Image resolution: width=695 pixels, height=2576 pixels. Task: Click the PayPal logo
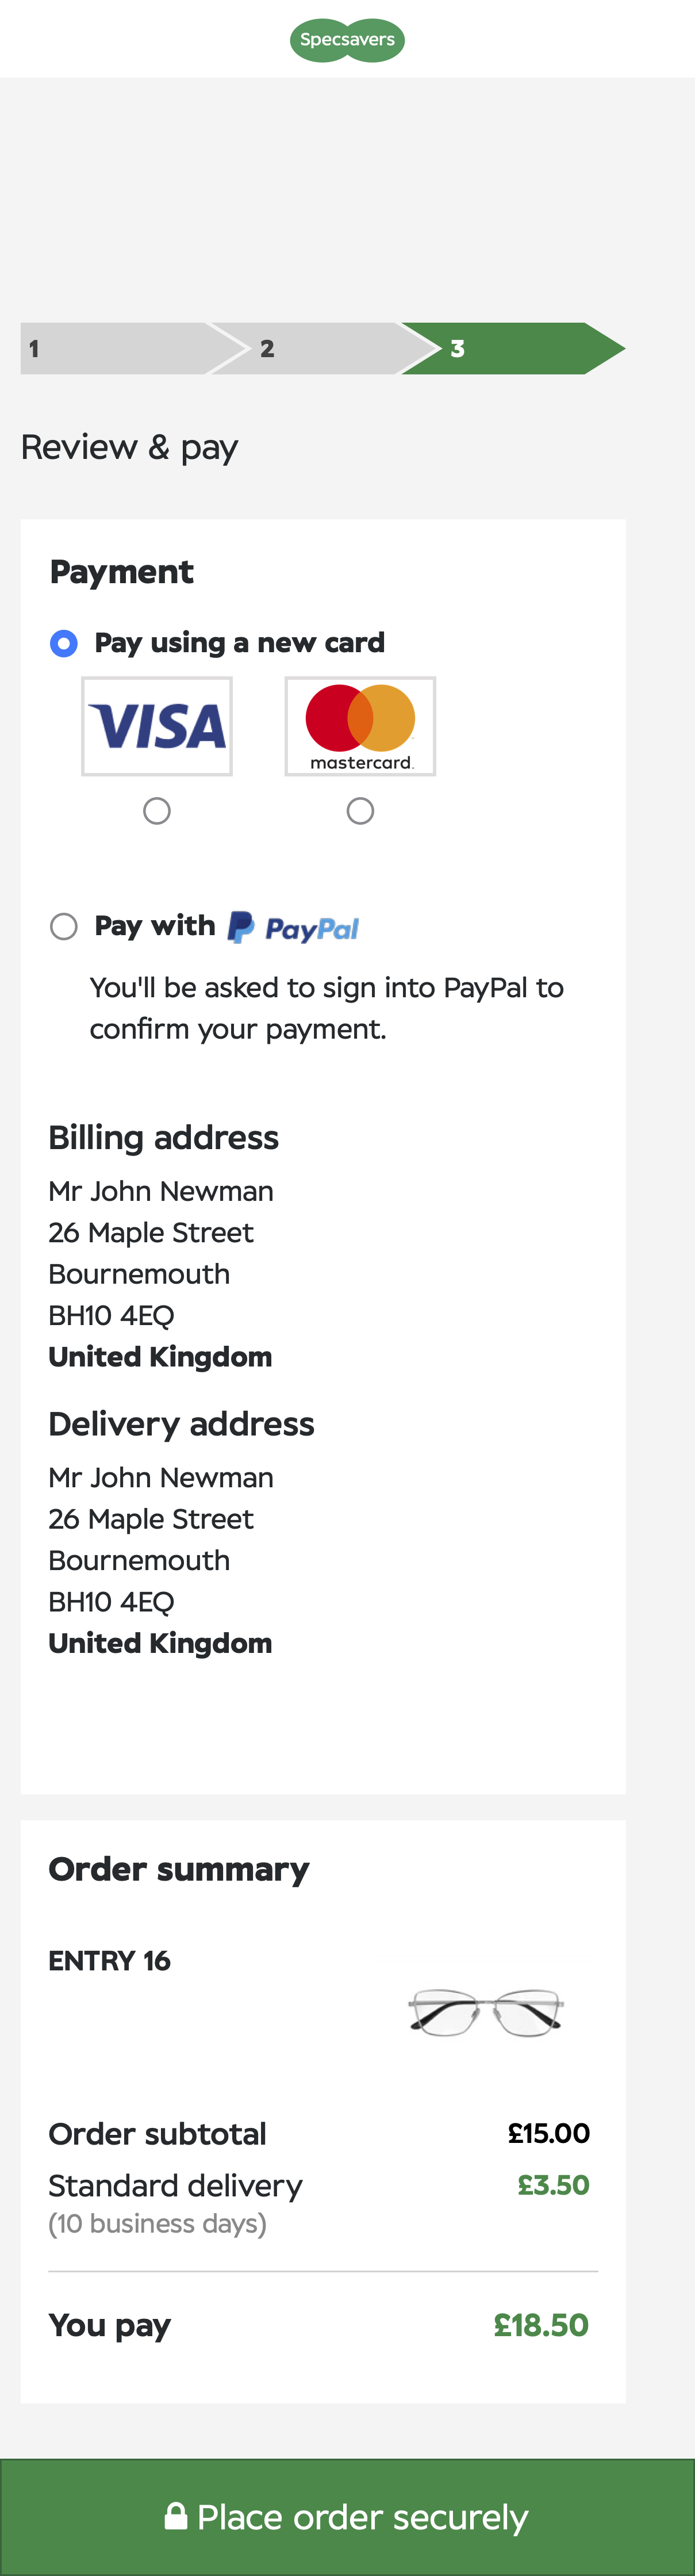click(x=294, y=928)
